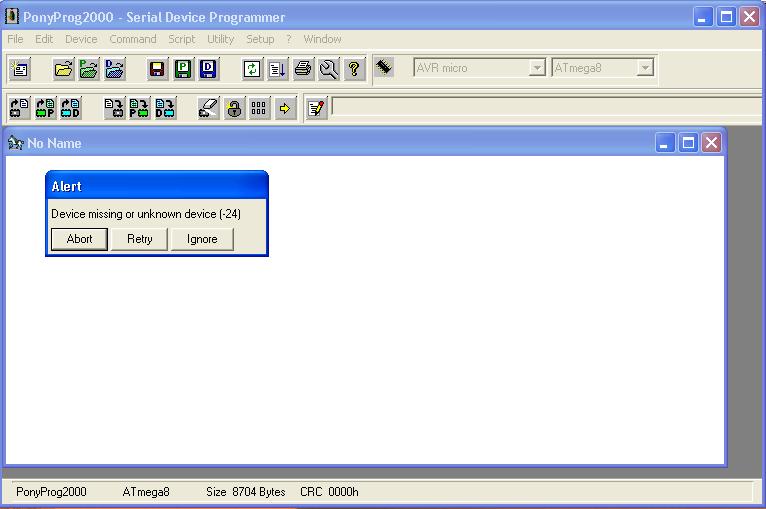
Task: Click the Write Data memory (D) icon
Action: (165, 108)
